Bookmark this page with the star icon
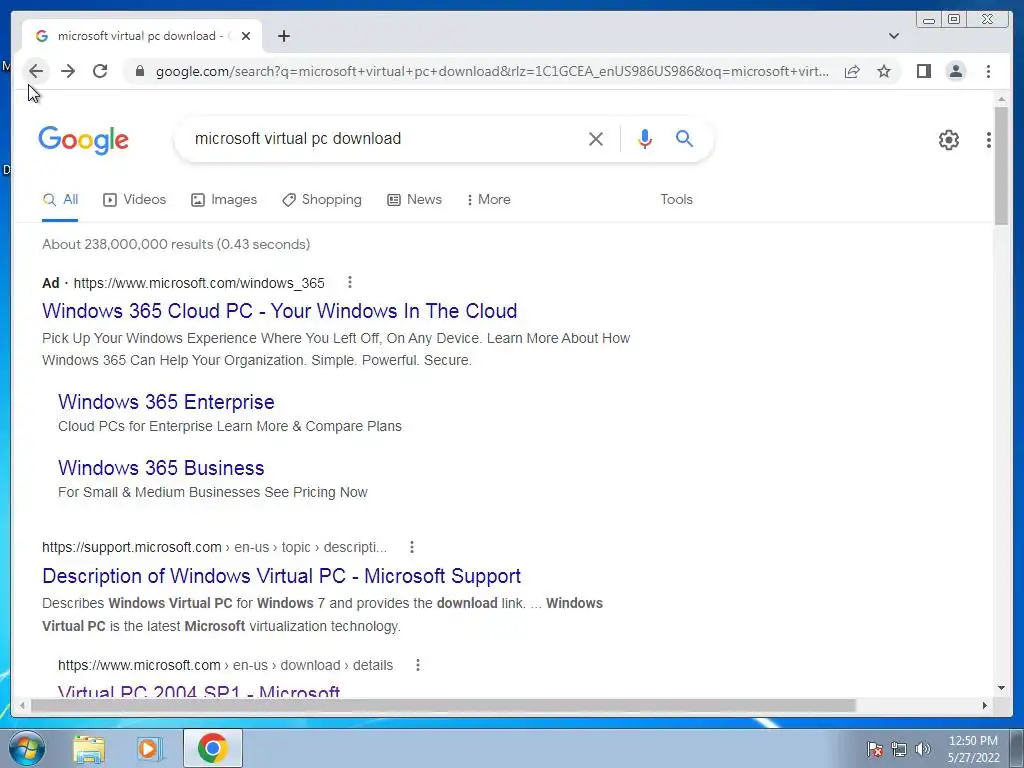1024x768 pixels. pyautogui.click(x=884, y=71)
